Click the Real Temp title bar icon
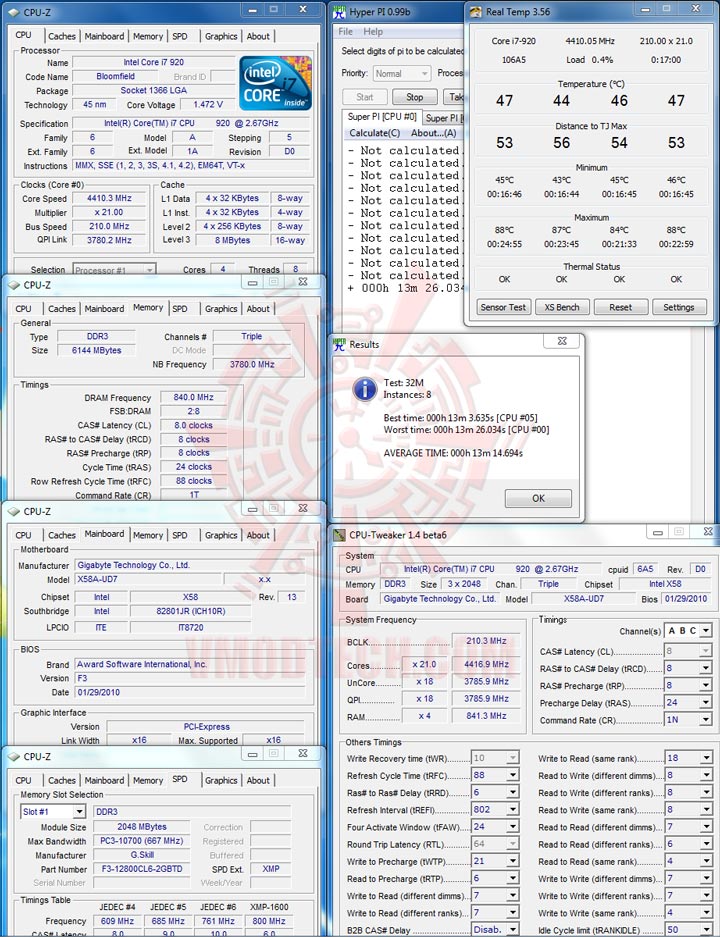The width and height of the screenshot is (720, 937). click(x=476, y=11)
